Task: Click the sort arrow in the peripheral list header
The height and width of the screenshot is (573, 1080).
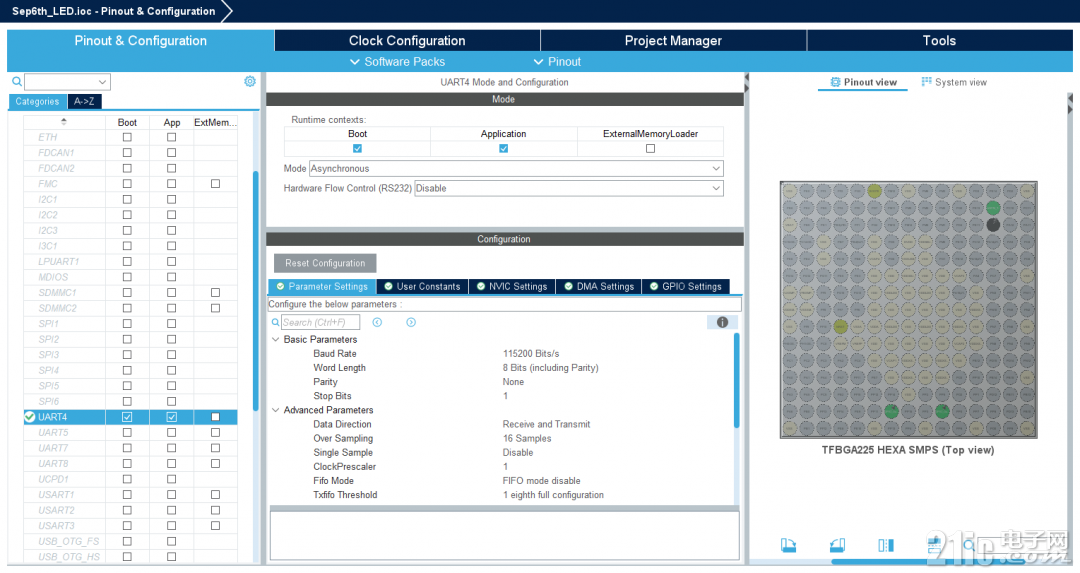Action: pyautogui.click(x=63, y=122)
